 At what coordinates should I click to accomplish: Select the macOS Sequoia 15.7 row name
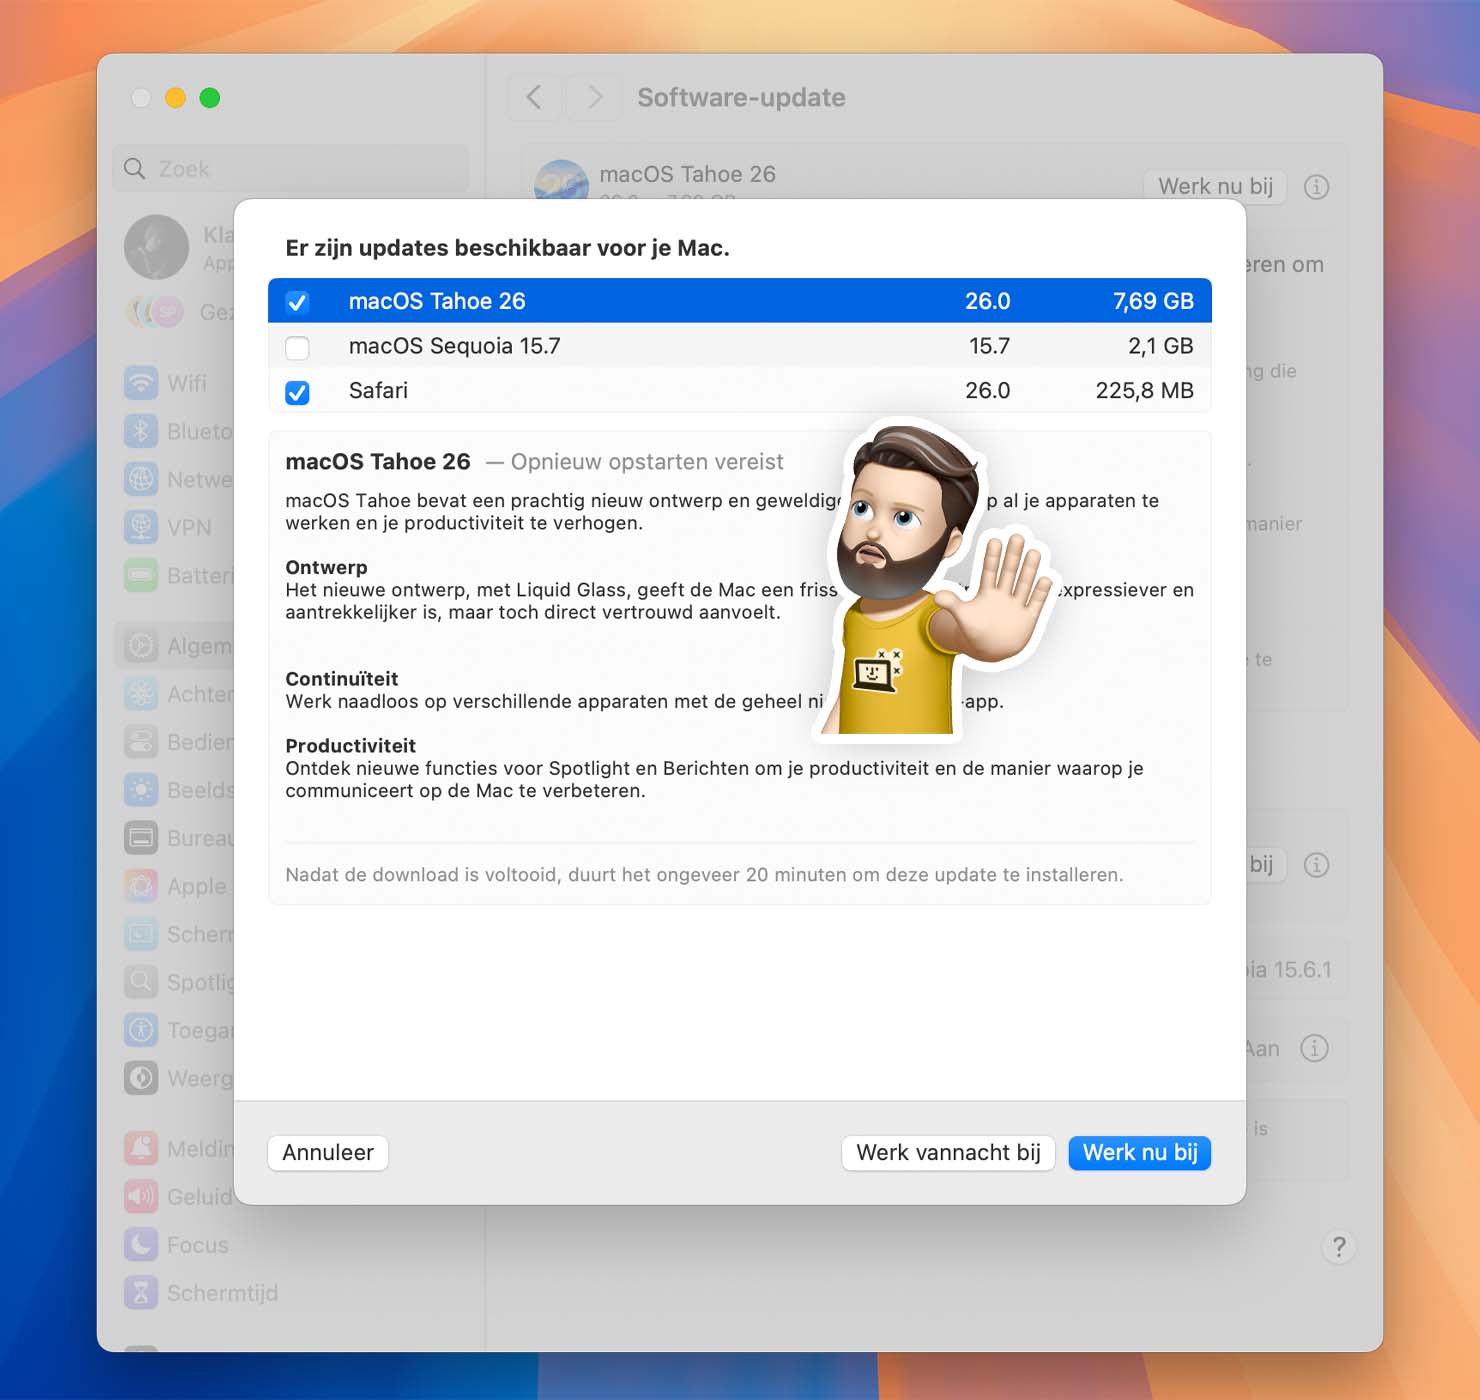pos(454,346)
